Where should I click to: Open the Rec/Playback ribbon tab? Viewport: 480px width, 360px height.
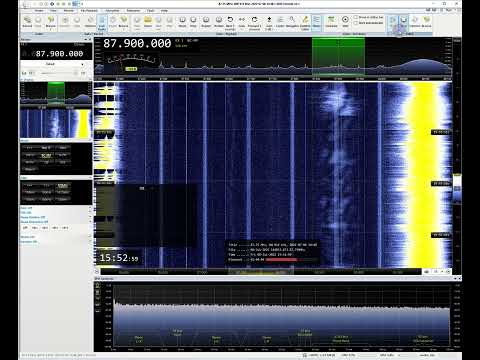click(89, 11)
